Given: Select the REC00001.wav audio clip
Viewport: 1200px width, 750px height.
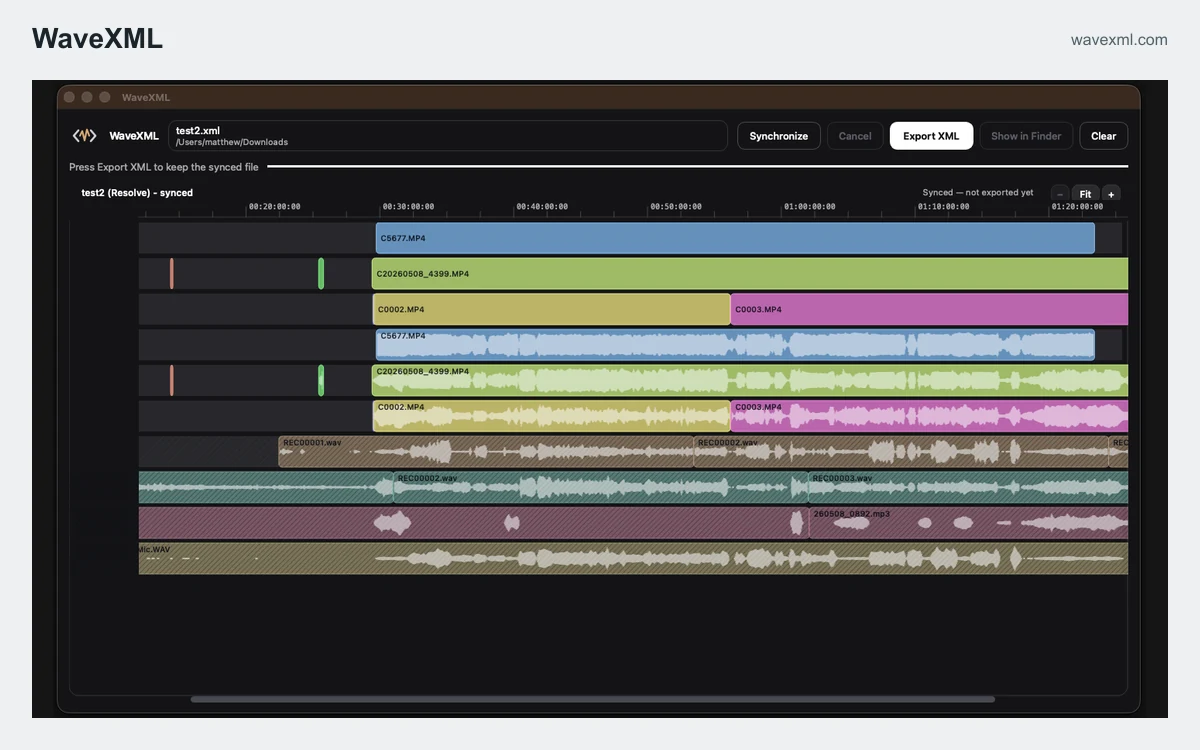Looking at the screenshot, I should point(486,452).
